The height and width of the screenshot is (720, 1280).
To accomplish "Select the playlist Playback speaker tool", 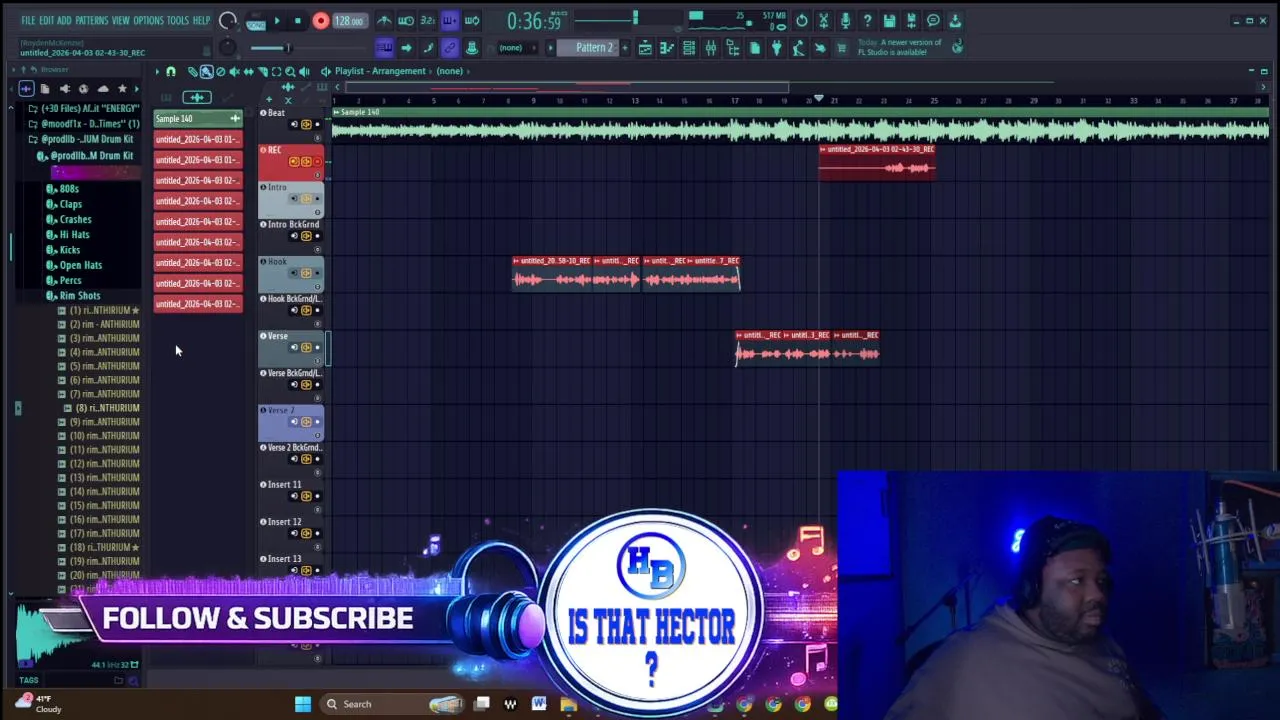I will pos(304,71).
